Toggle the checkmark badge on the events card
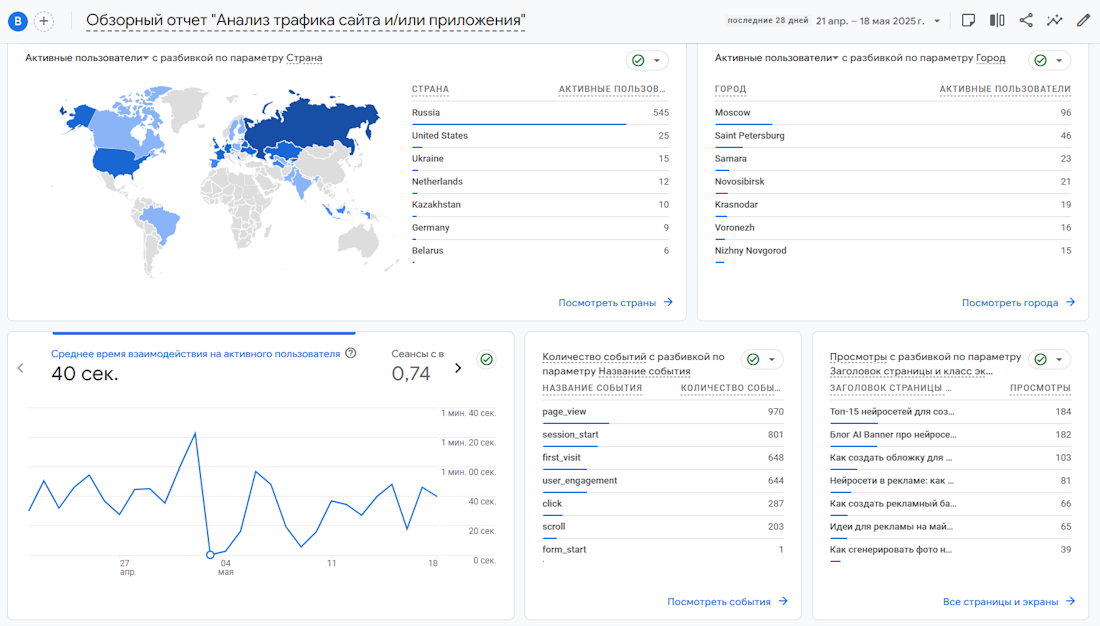Screen dimensions: 1100x626 (754, 358)
